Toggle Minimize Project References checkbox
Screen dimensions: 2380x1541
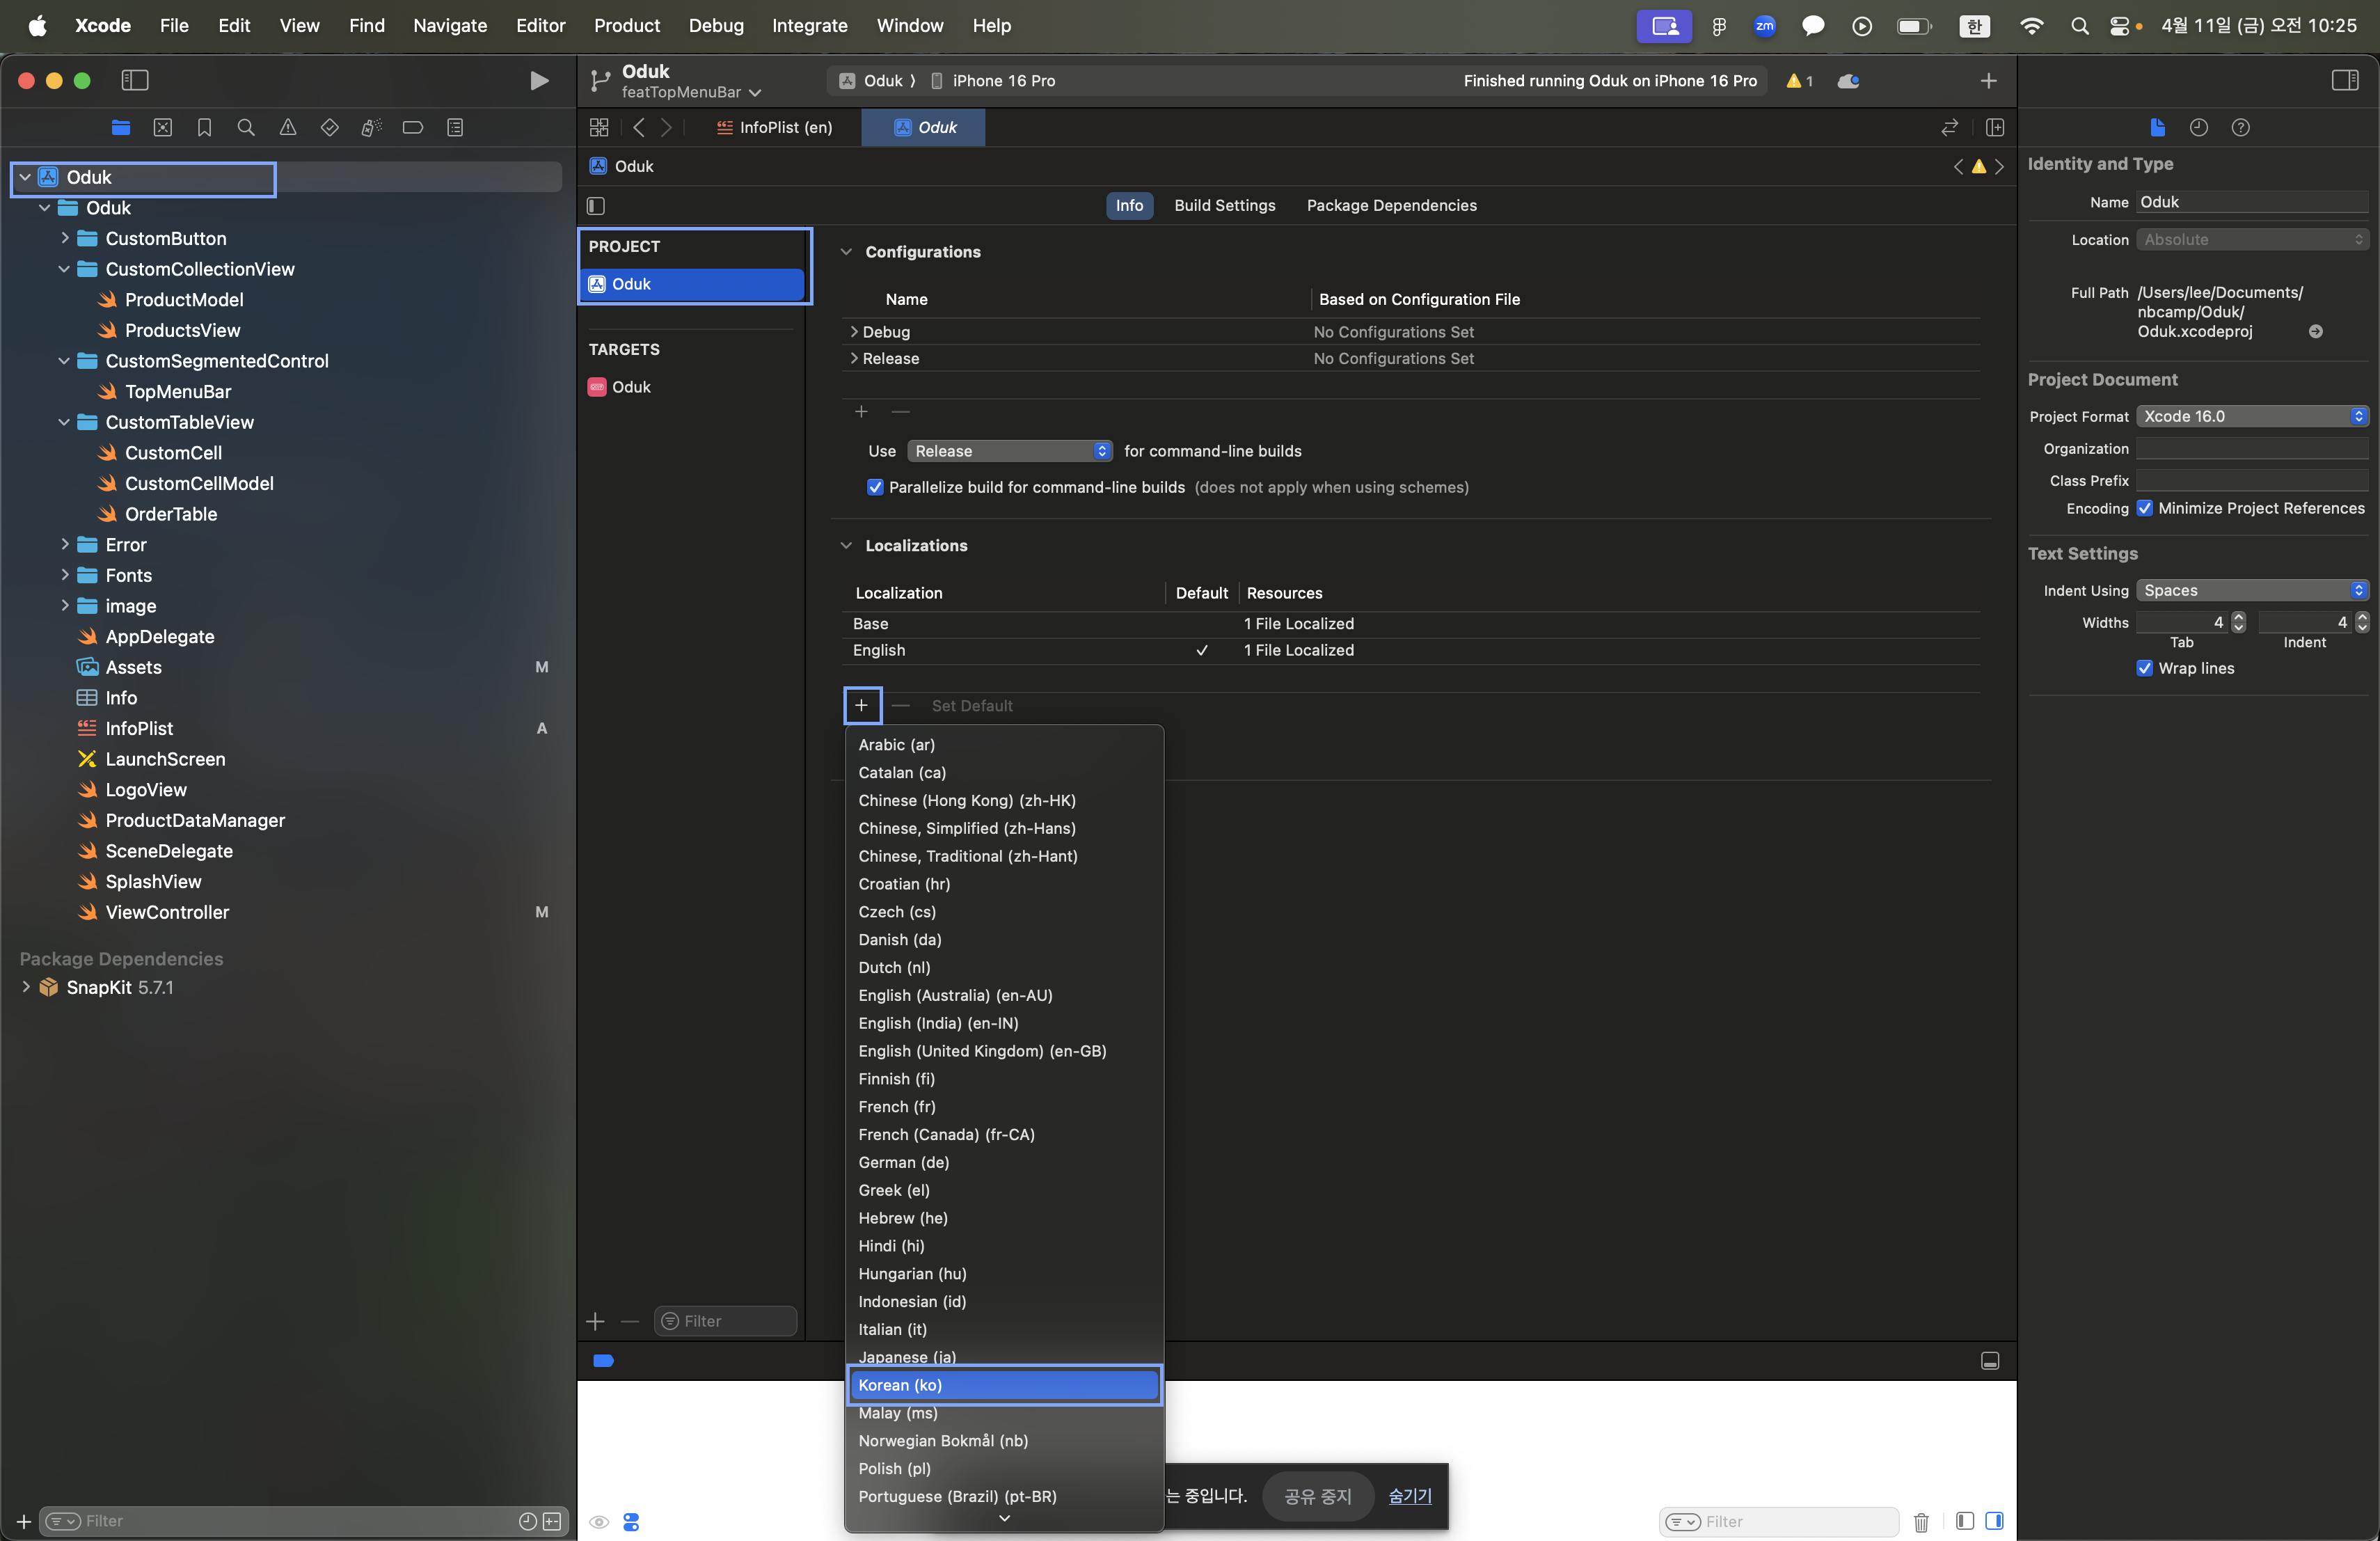(2144, 508)
